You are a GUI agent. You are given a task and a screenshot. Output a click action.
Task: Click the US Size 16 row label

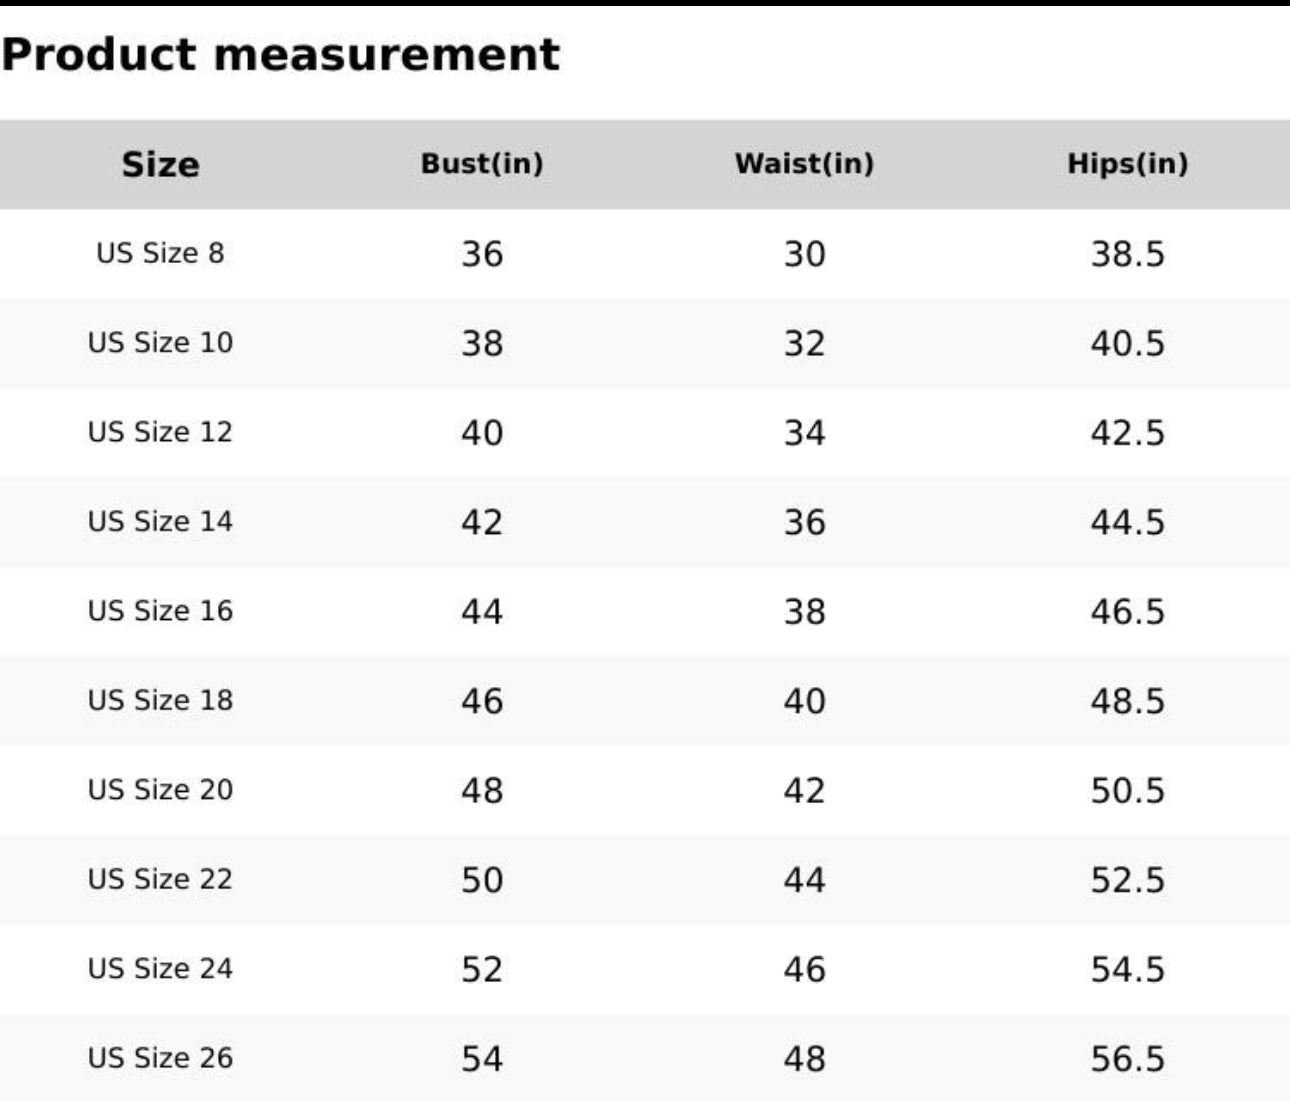point(160,611)
